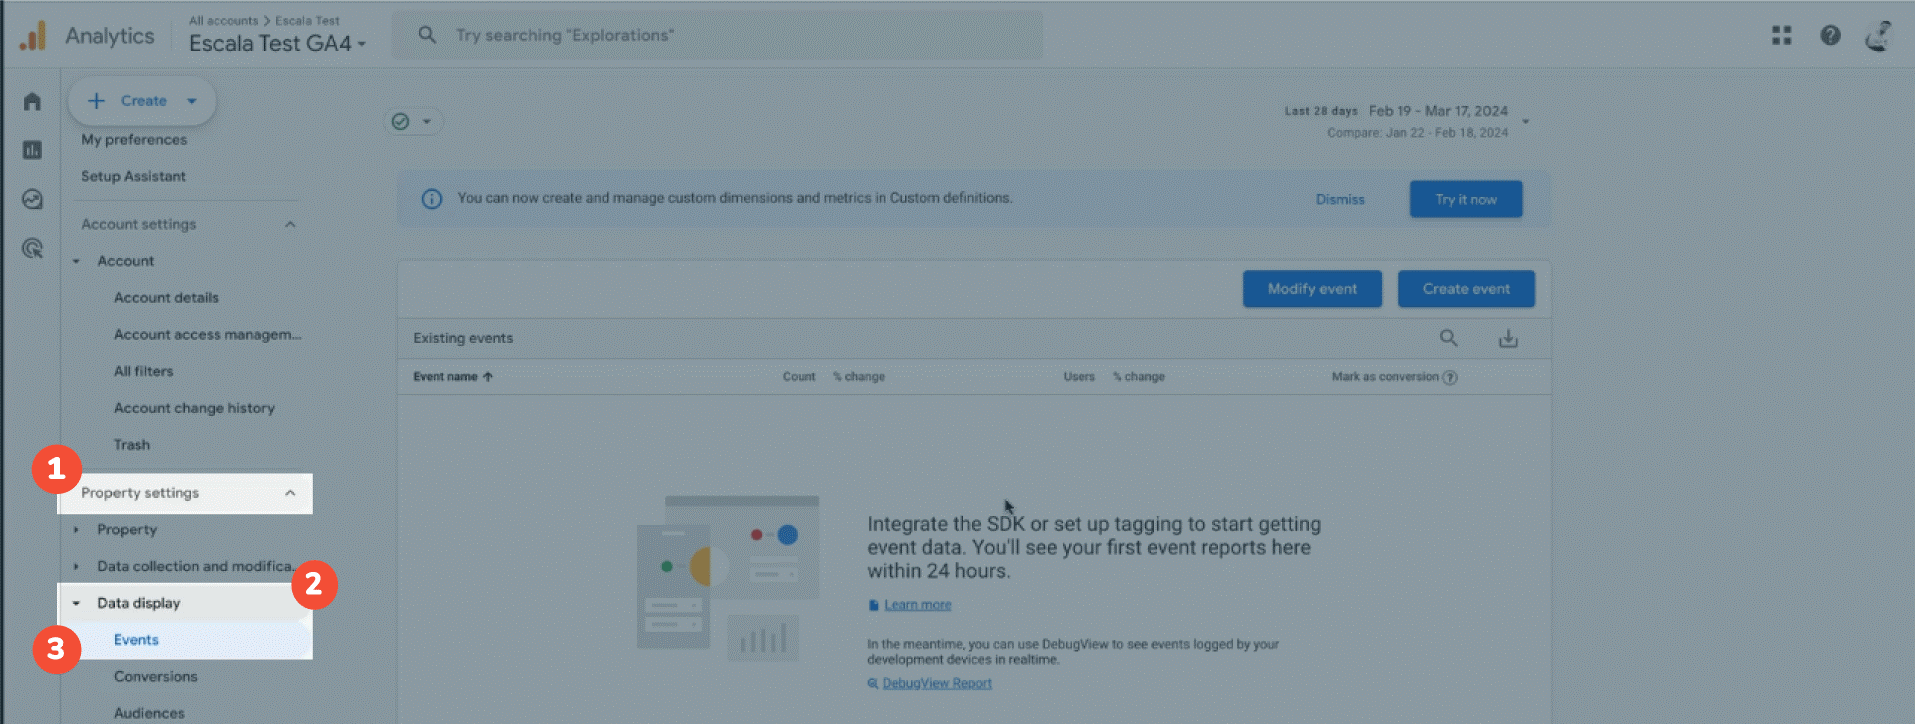Click the Mark as conversion column header
Viewport: 1915px width, 724px height.
(1385, 377)
